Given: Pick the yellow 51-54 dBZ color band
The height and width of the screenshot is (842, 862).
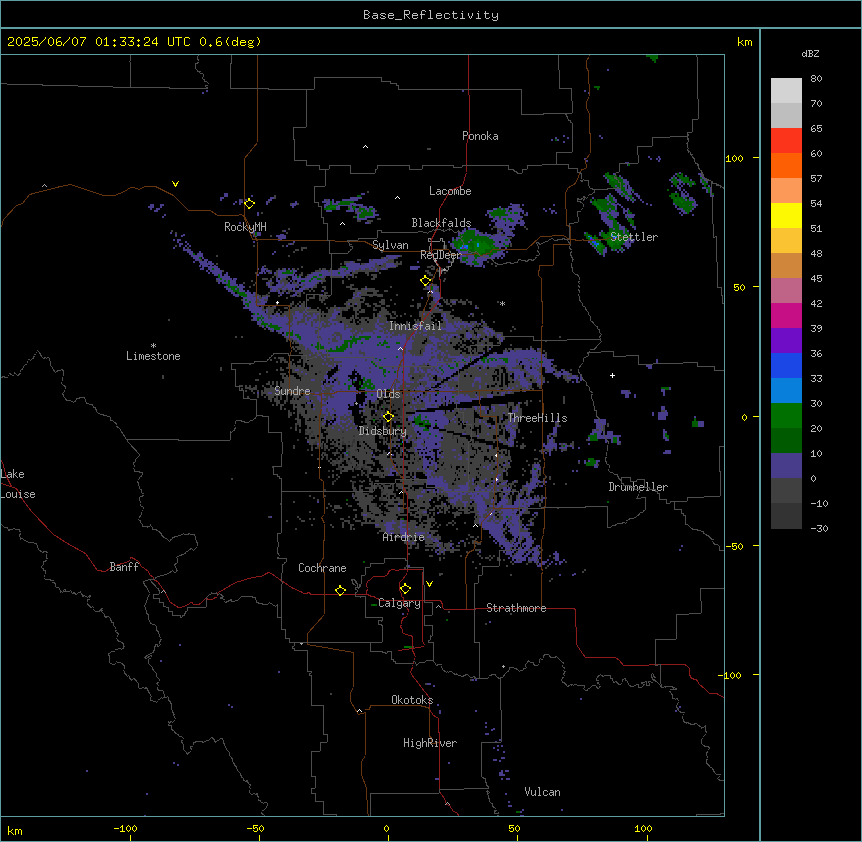Looking at the screenshot, I should (786, 215).
